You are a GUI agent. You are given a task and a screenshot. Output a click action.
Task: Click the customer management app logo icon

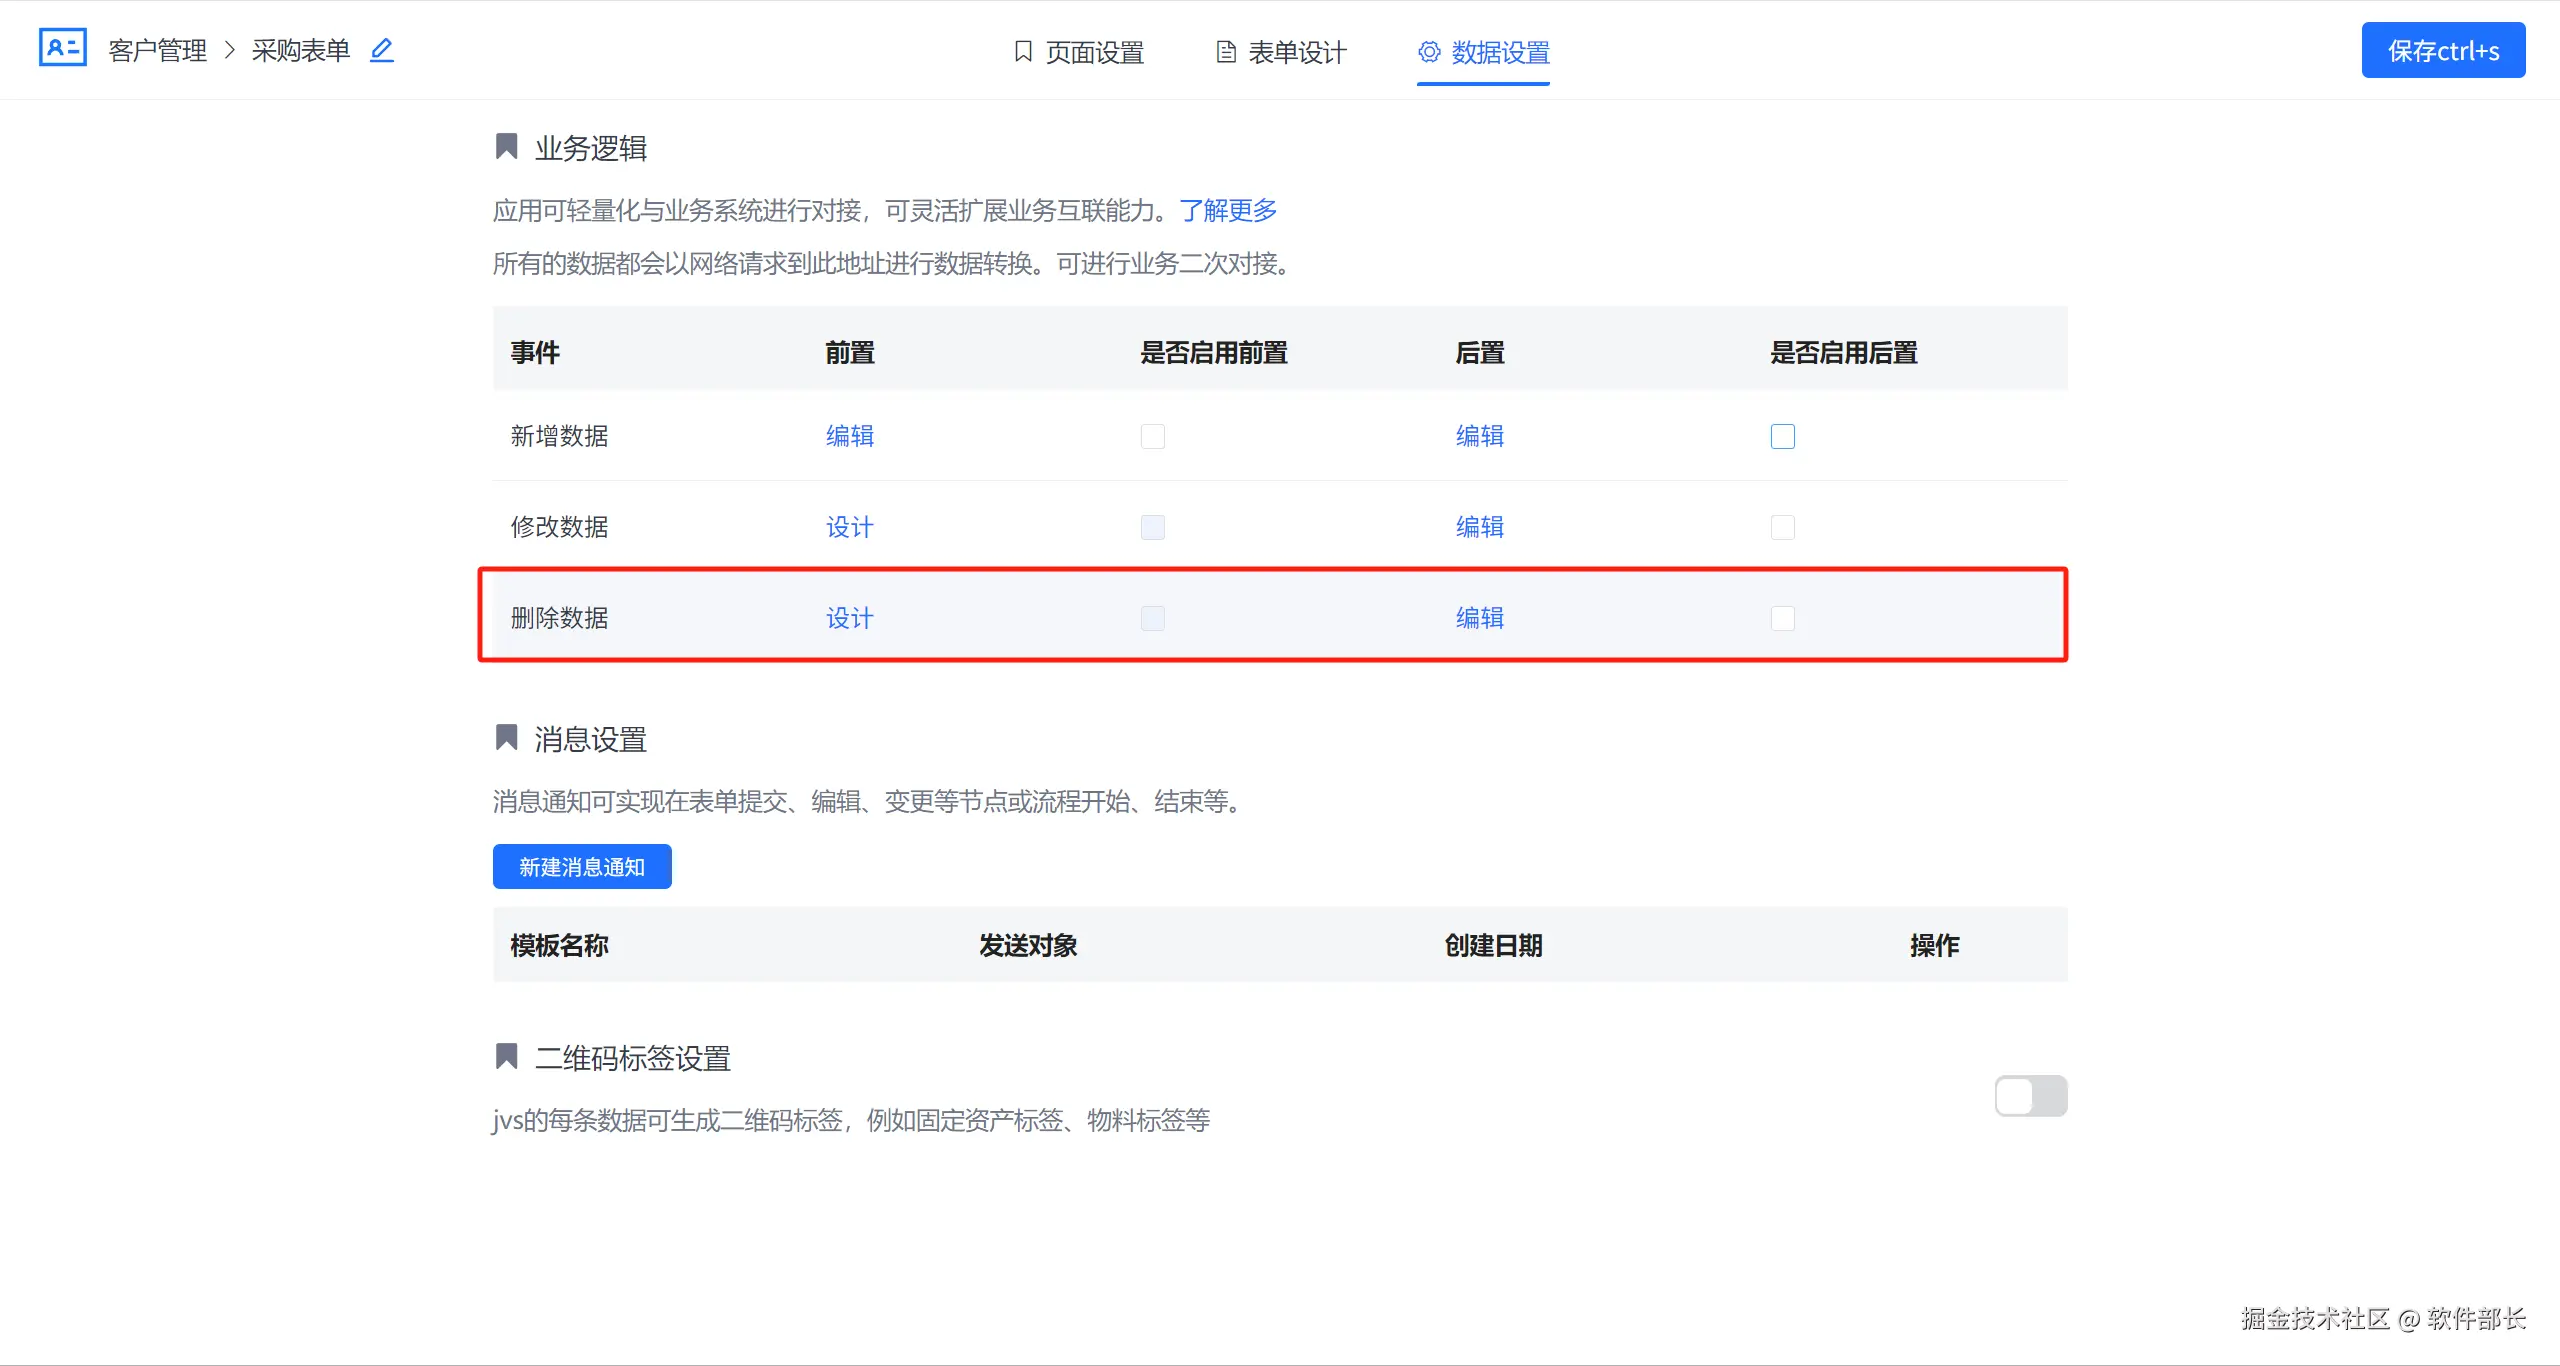[62, 48]
